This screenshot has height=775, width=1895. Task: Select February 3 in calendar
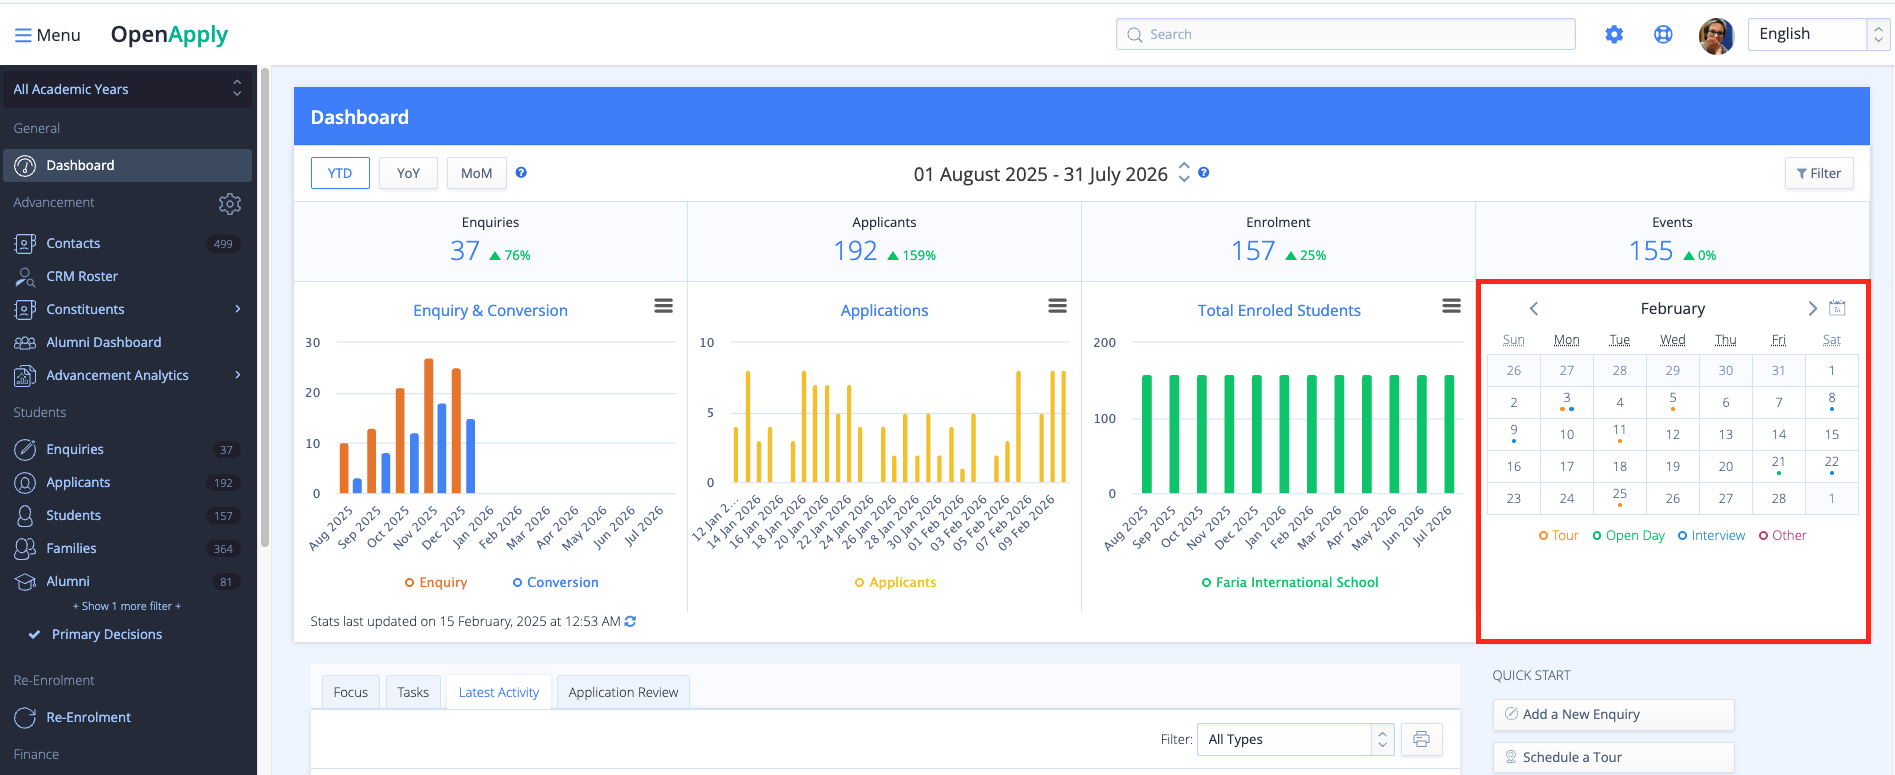[x=1567, y=401]
